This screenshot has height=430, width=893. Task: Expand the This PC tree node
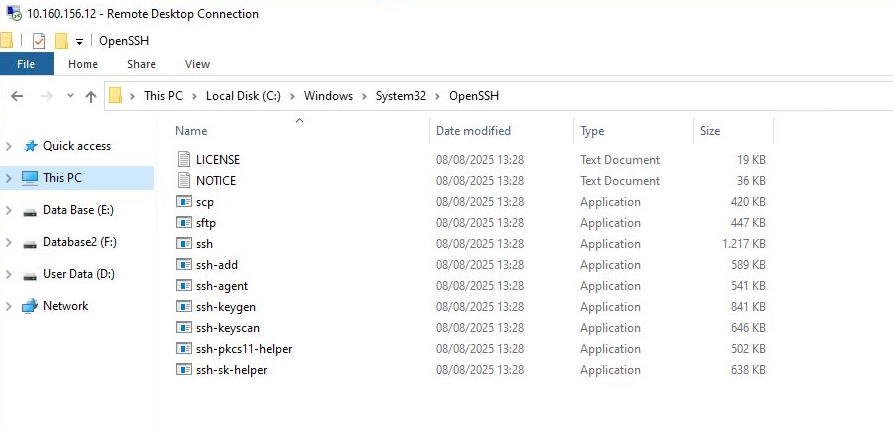click(x=9, y=178)
